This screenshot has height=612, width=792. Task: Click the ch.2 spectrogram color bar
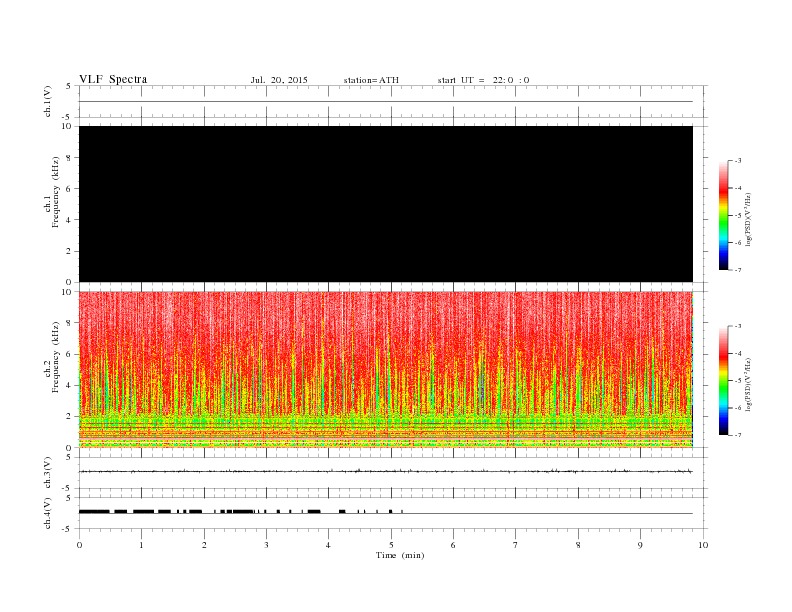(723, 380)
